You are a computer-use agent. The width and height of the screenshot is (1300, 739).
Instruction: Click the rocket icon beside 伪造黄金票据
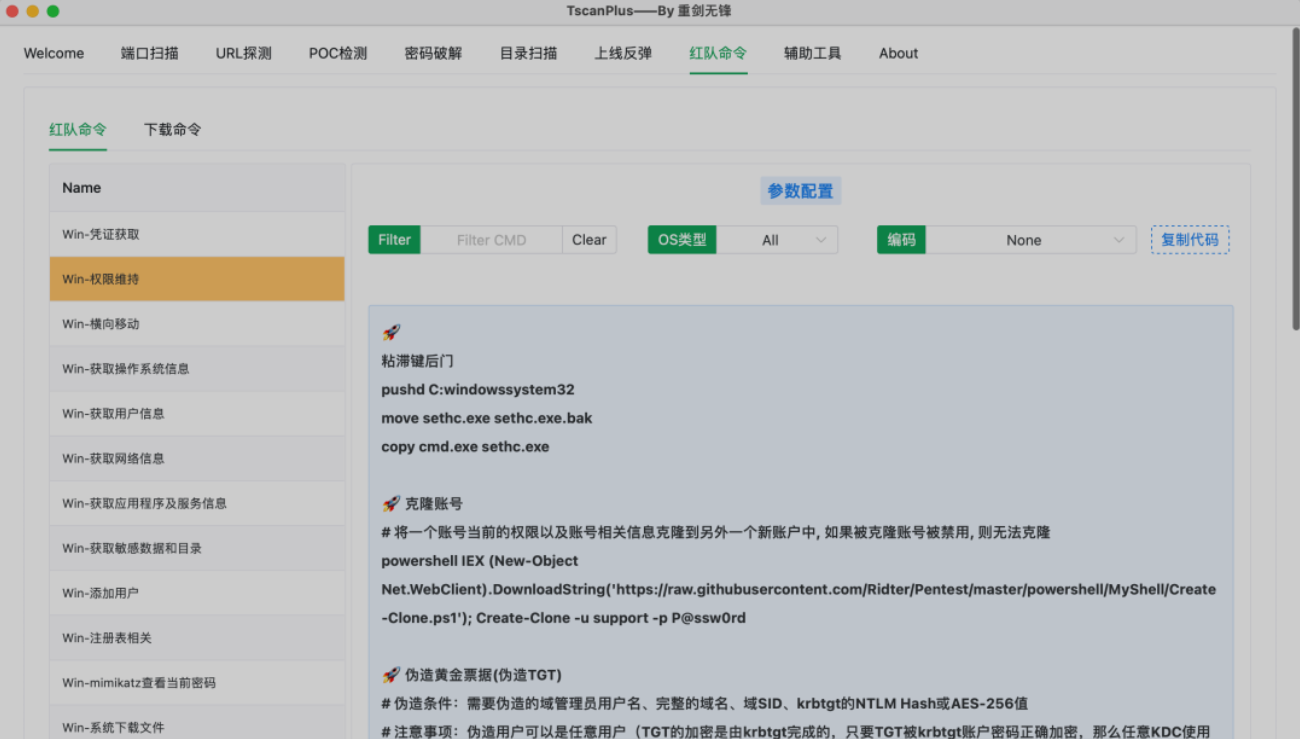[x=391, y=675]
